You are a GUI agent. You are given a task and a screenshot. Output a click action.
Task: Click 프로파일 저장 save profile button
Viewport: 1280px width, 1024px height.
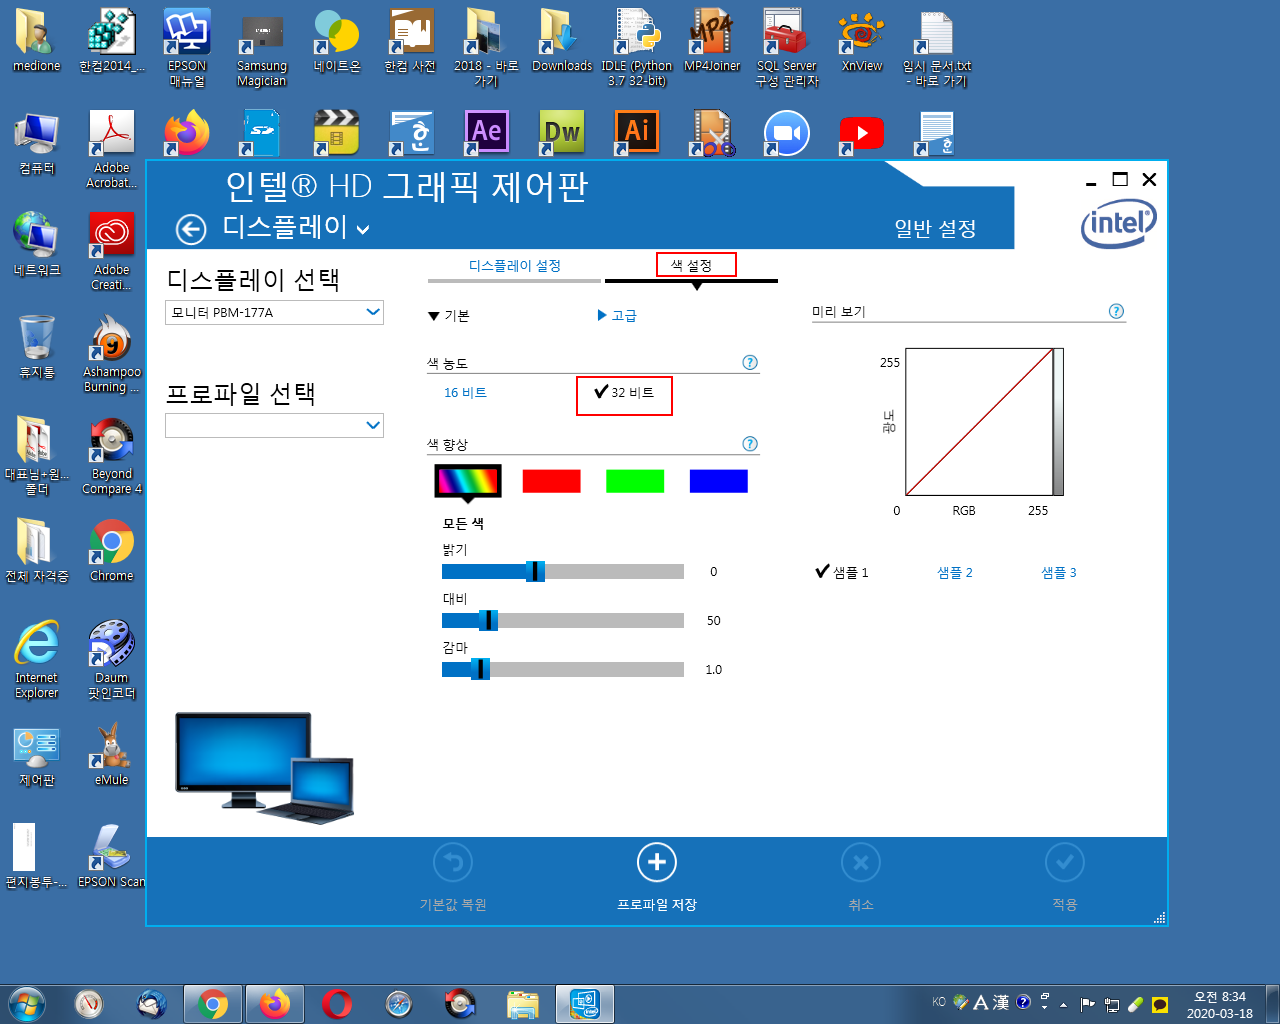pyautogui.click(x=657, y=879)
